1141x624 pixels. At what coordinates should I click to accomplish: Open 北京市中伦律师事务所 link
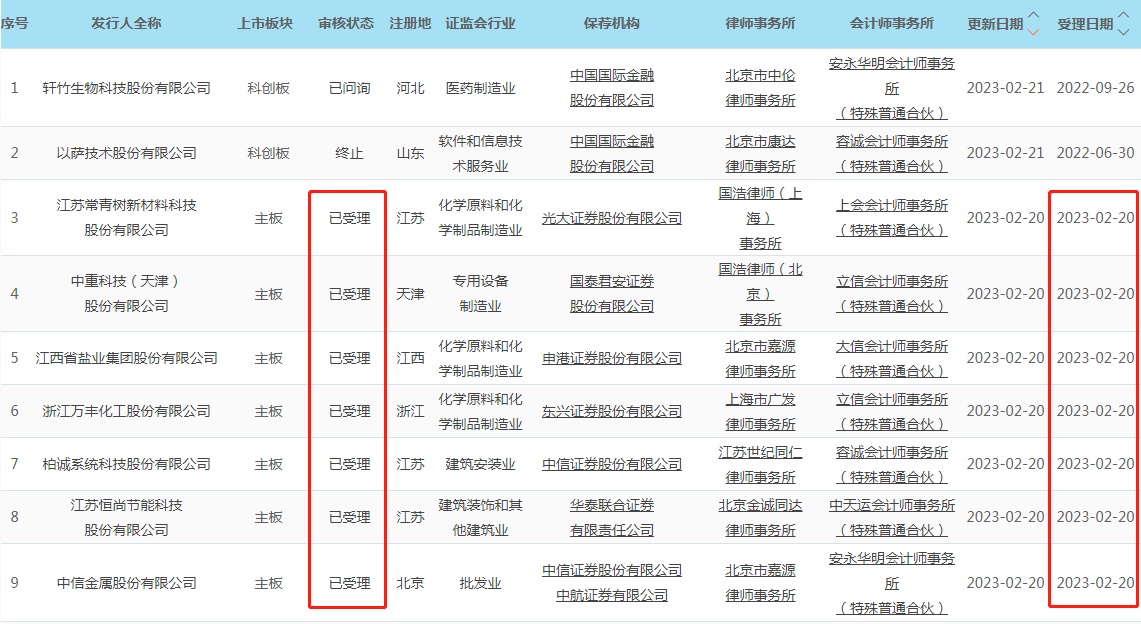(x=760, y=88)
